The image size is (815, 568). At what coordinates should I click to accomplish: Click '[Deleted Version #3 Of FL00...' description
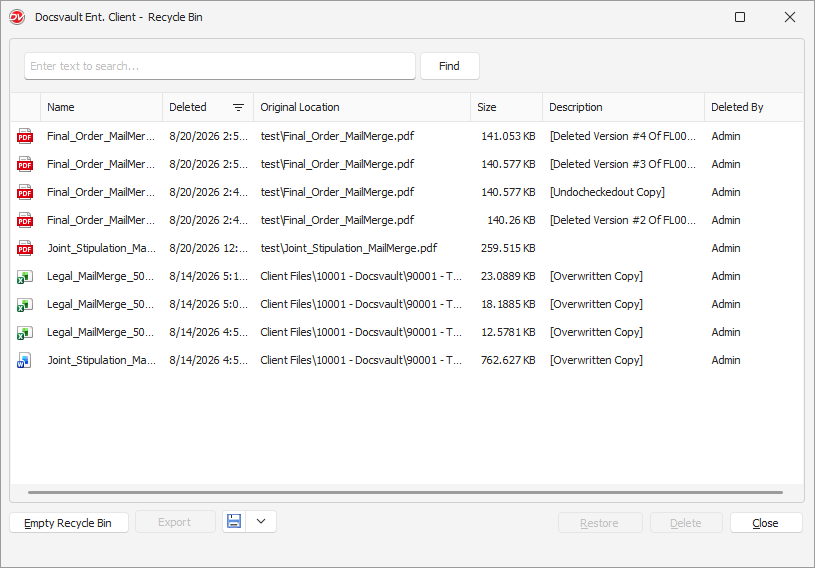click(x=623, y=164)
